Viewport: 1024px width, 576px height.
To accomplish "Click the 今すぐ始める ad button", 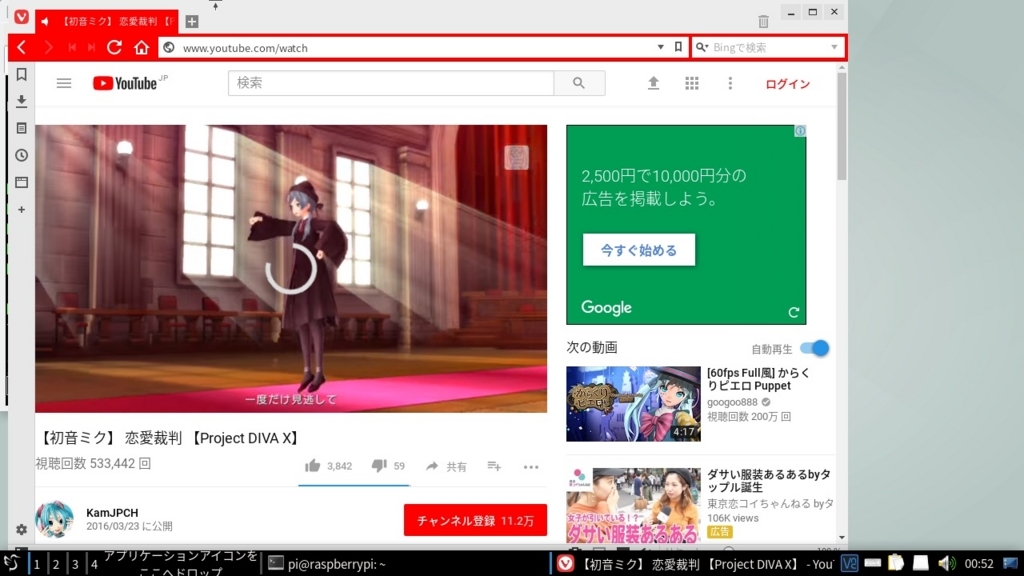I will [639, 250].
